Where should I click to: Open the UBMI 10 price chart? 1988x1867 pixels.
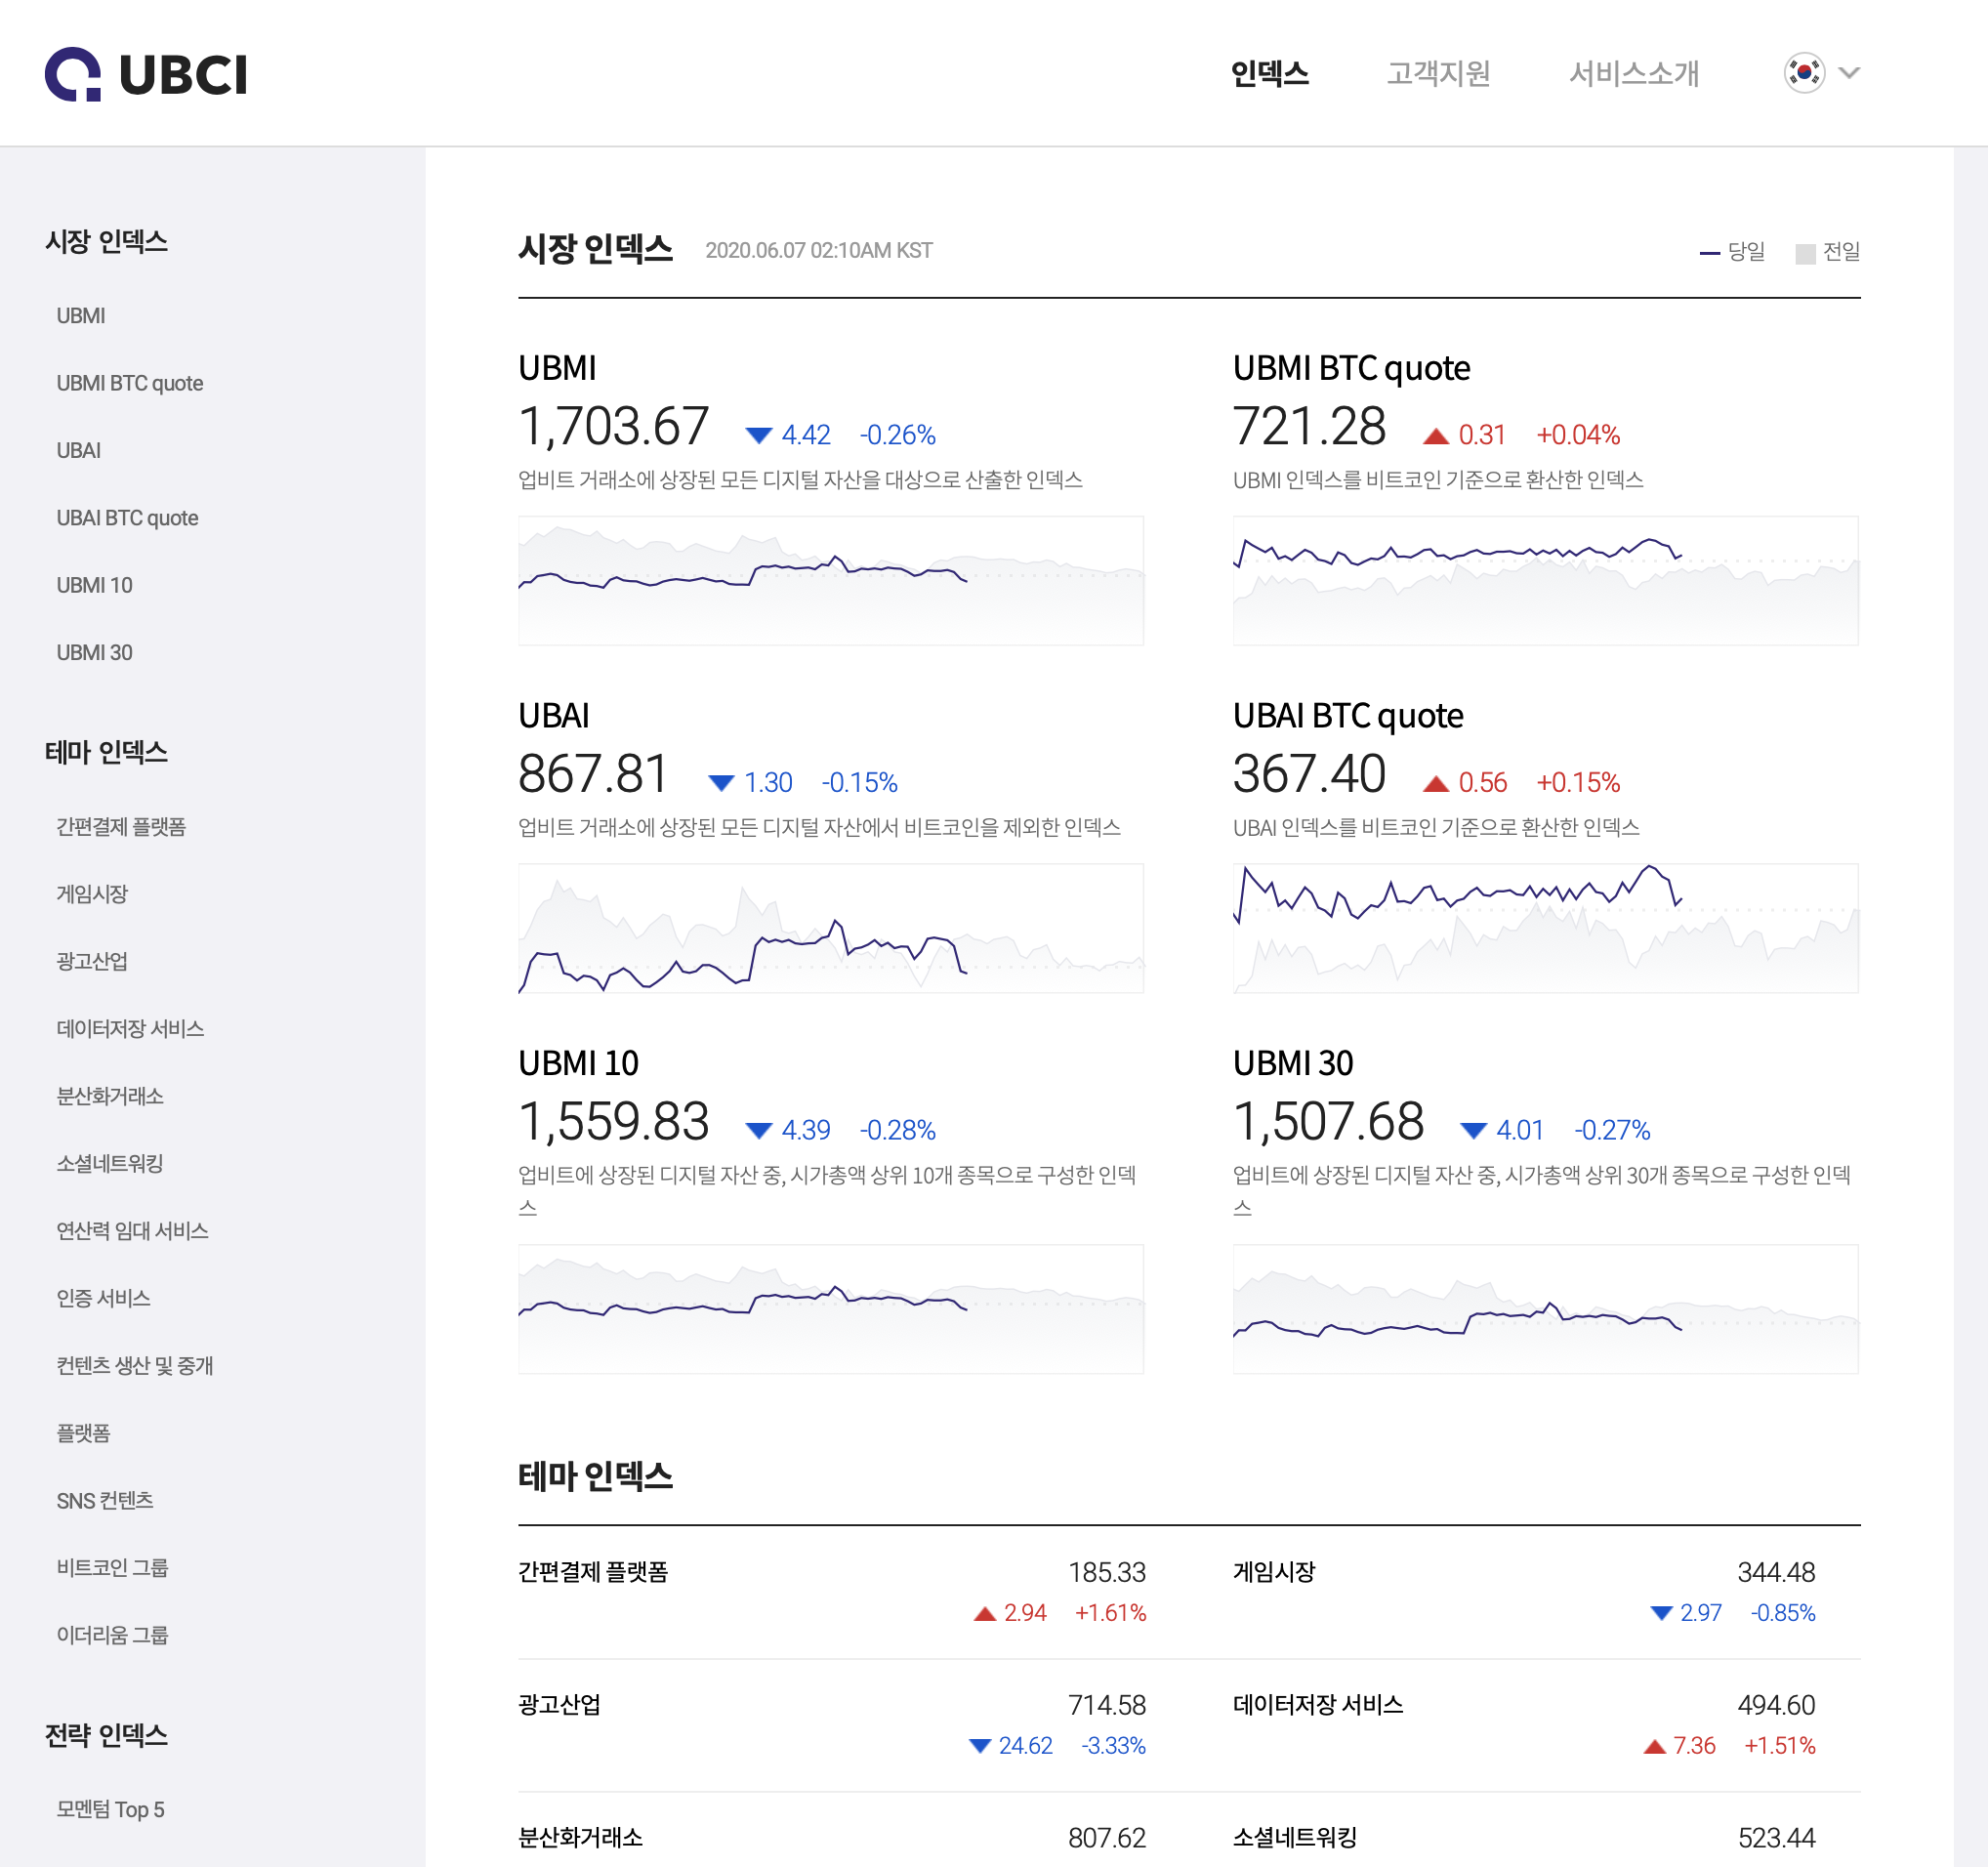tap(830, 1309)
